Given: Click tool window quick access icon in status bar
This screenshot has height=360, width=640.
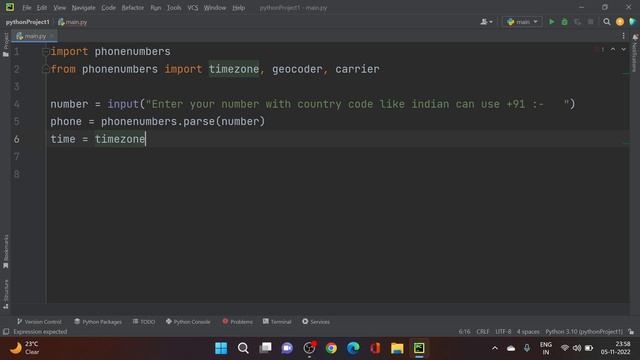Looking at the screenshot, I should pyautogui.click(x=6, y=332).
